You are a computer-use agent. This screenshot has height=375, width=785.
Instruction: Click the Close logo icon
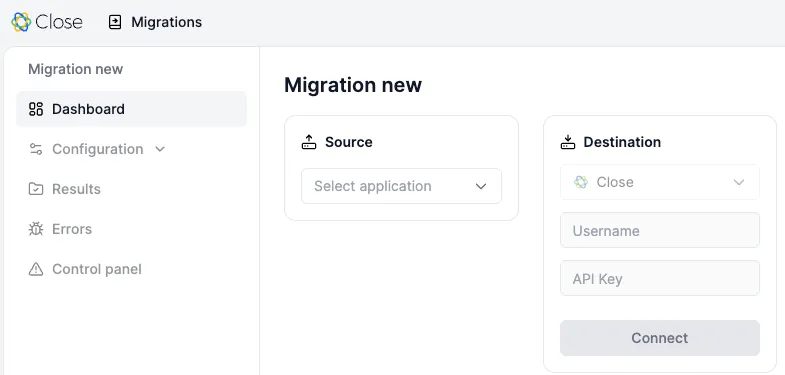21,22
